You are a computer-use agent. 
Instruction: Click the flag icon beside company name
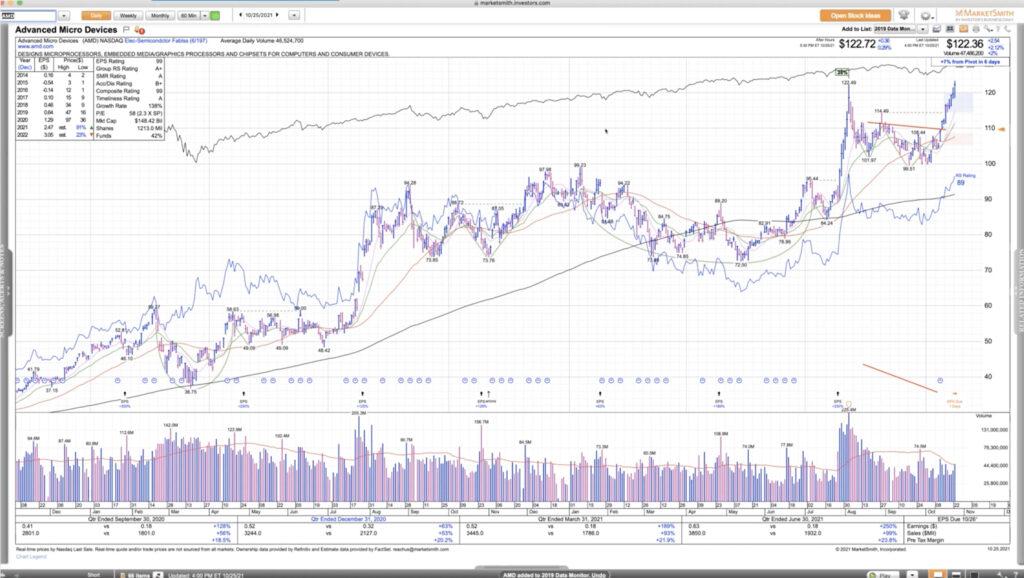tap(127, 30)
